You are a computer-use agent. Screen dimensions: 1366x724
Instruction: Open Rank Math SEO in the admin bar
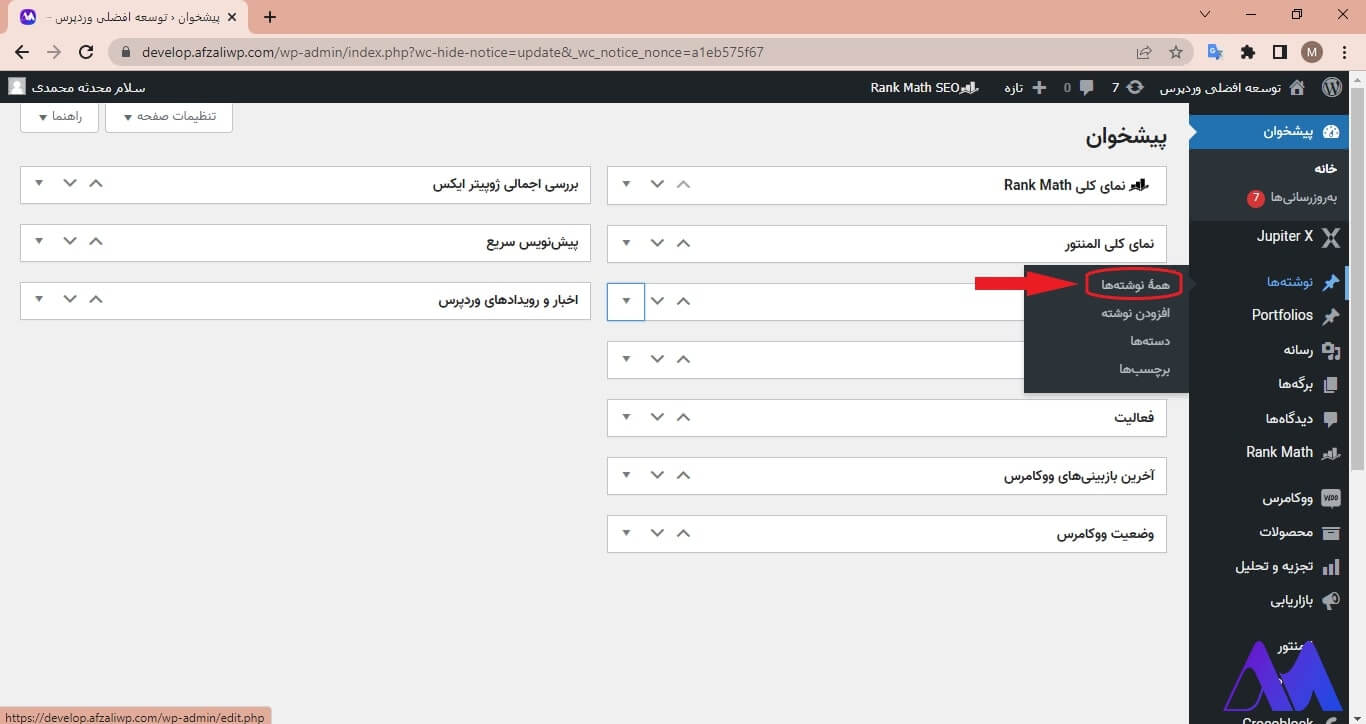tap(924, 88)
